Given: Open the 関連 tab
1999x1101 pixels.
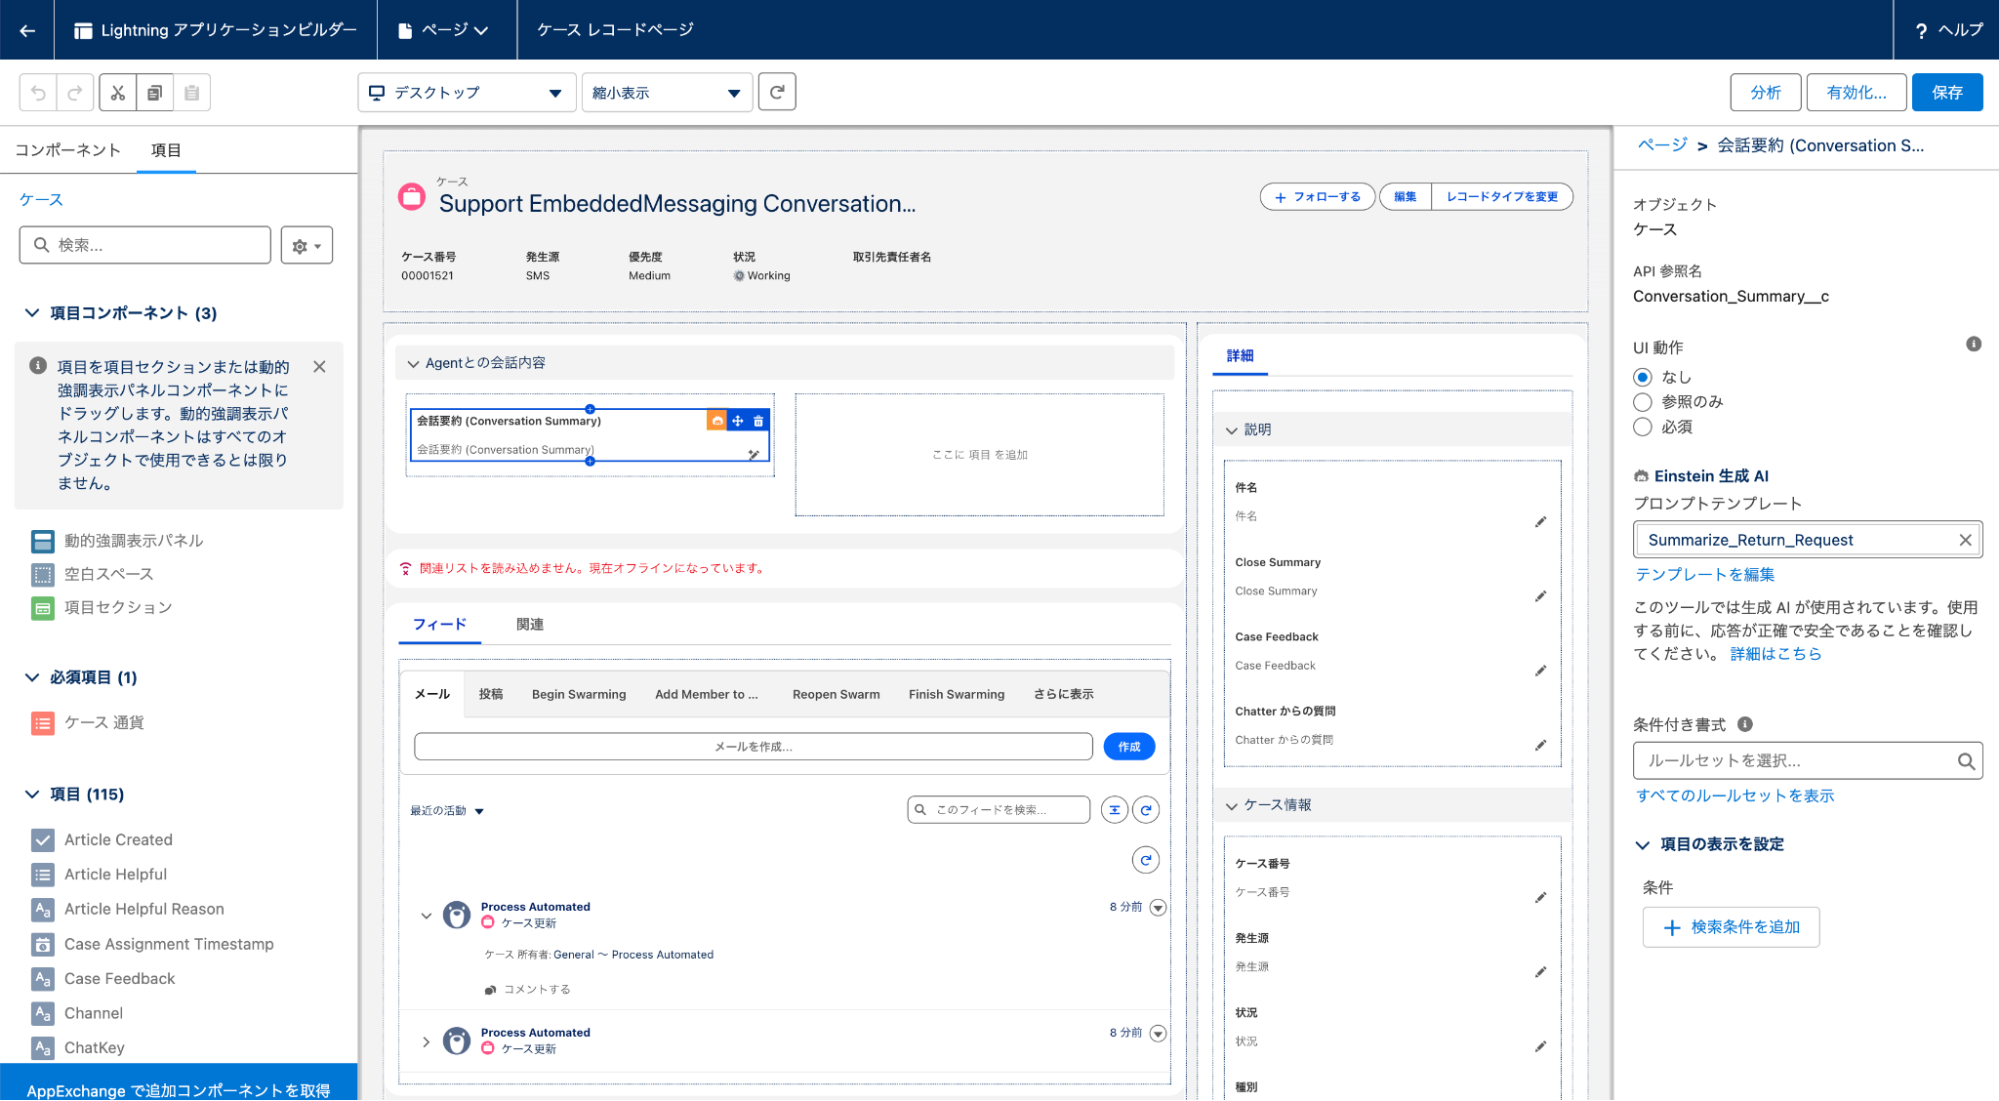Looking at the screenshot, I should (x=530, y=624).
